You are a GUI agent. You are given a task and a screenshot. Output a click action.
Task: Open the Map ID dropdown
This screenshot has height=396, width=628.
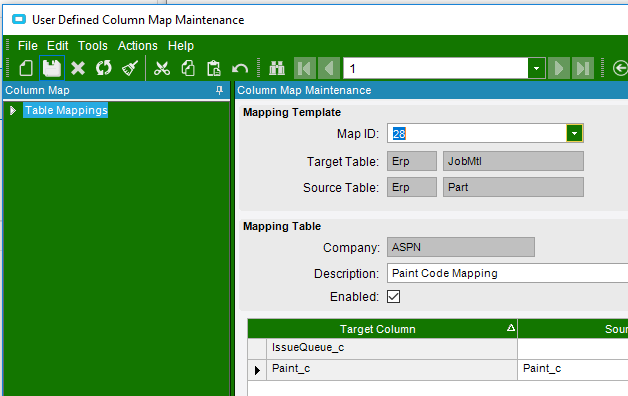pos(574,133)
